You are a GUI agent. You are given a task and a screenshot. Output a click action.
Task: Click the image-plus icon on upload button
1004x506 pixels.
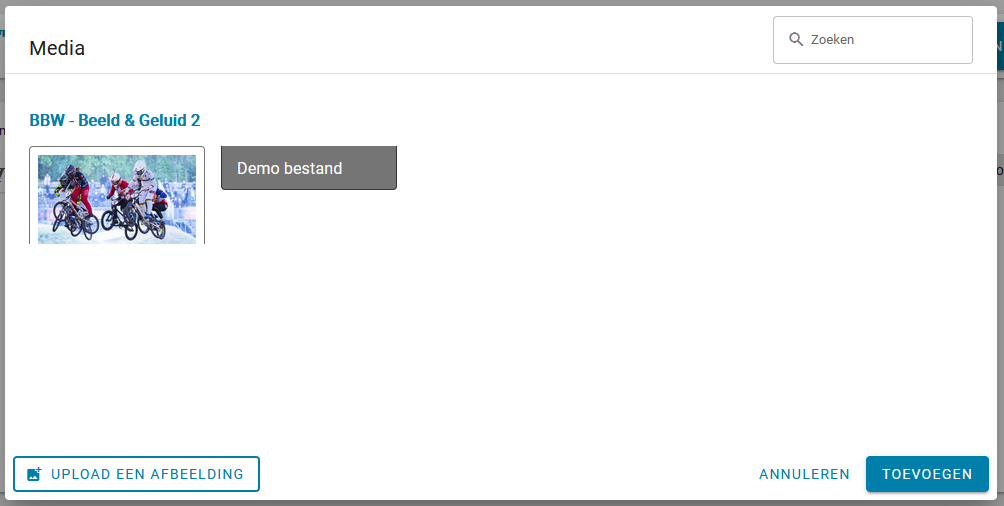coord(34,474)
